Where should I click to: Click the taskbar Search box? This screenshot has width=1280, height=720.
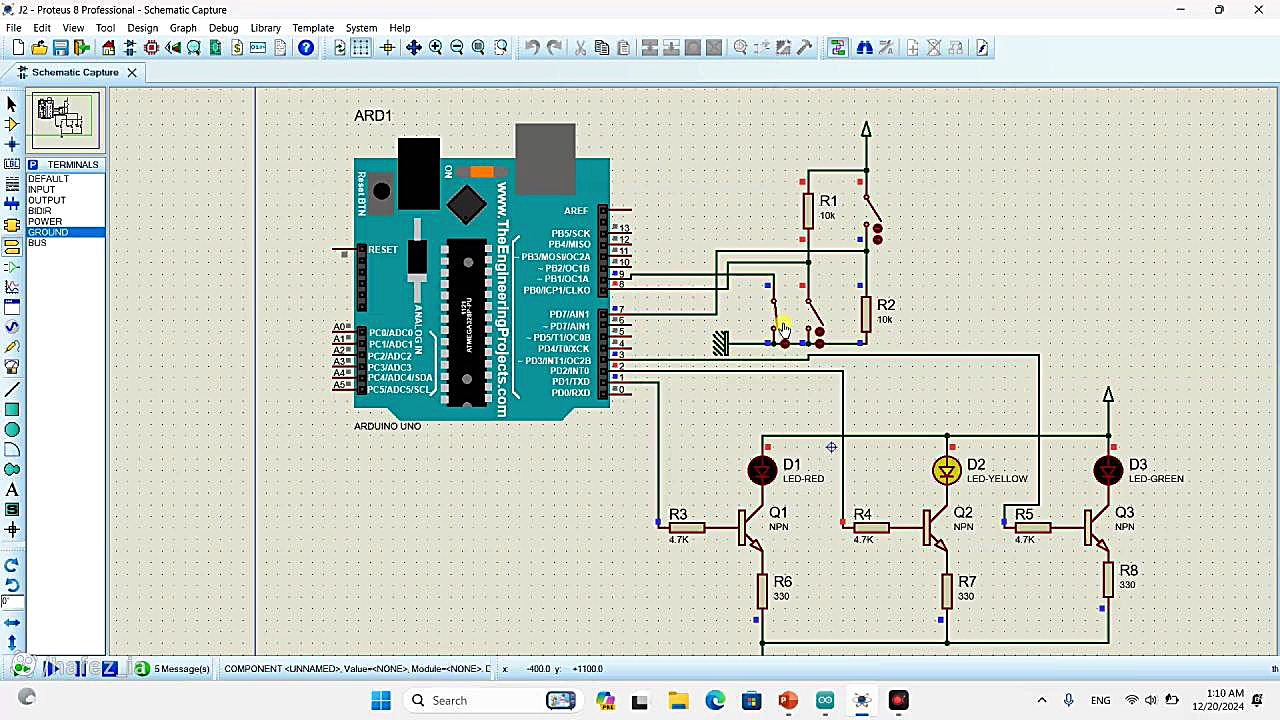[x=490, y=700]
